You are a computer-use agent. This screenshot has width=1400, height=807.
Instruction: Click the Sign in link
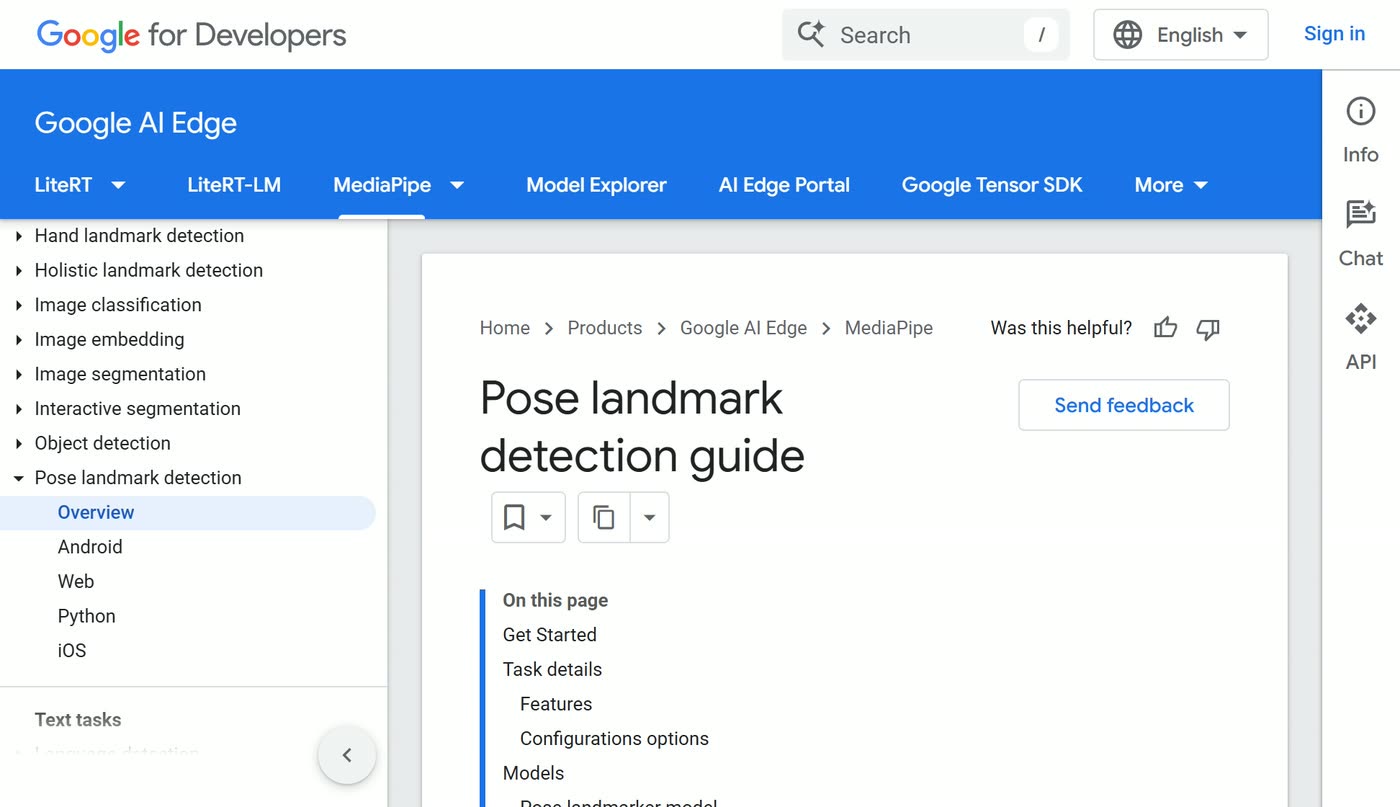coord(1334,34)
